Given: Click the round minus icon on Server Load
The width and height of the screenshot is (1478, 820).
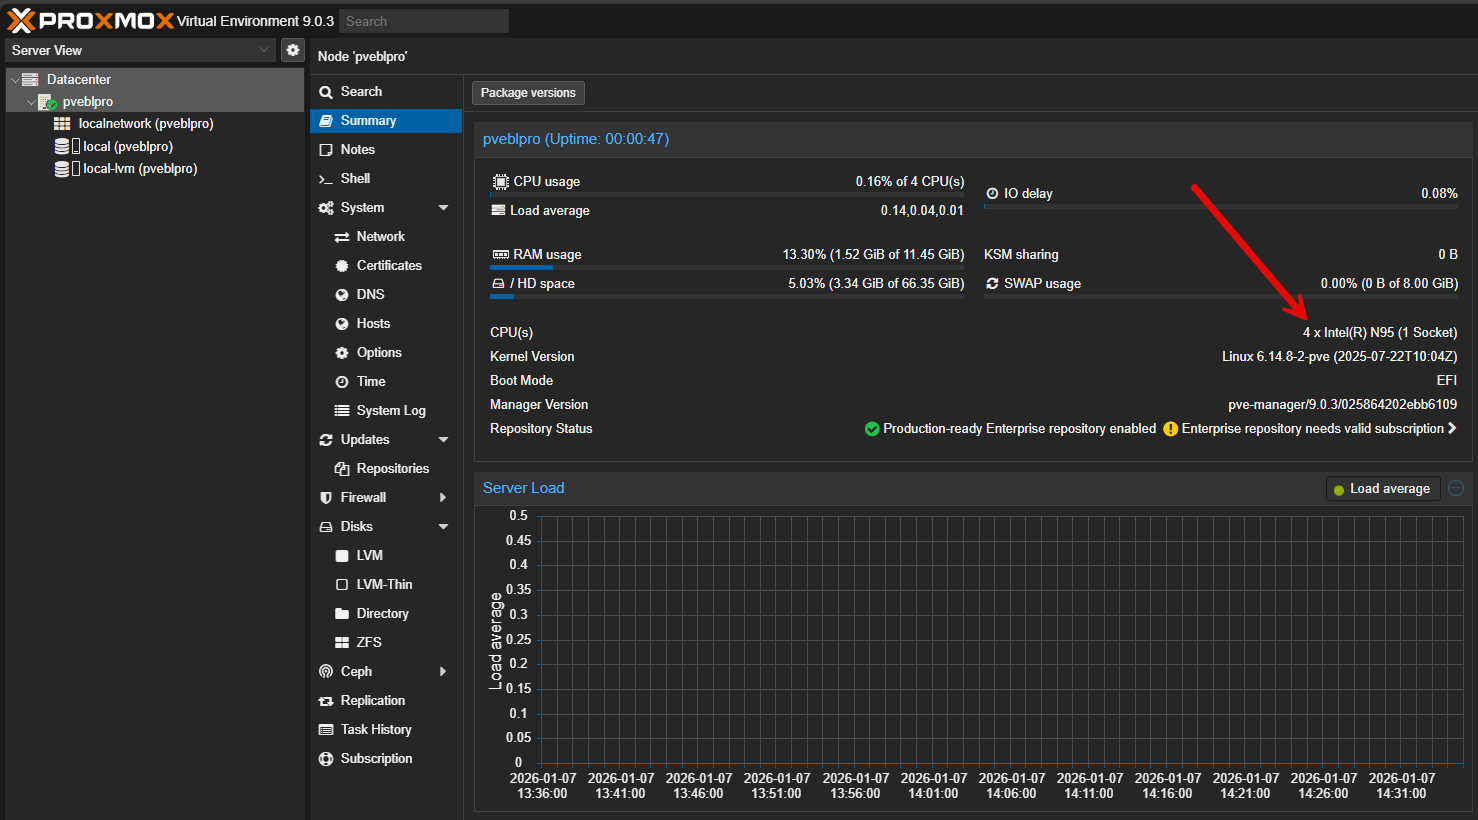Looking at the screenshot, I should (1456, 488).
